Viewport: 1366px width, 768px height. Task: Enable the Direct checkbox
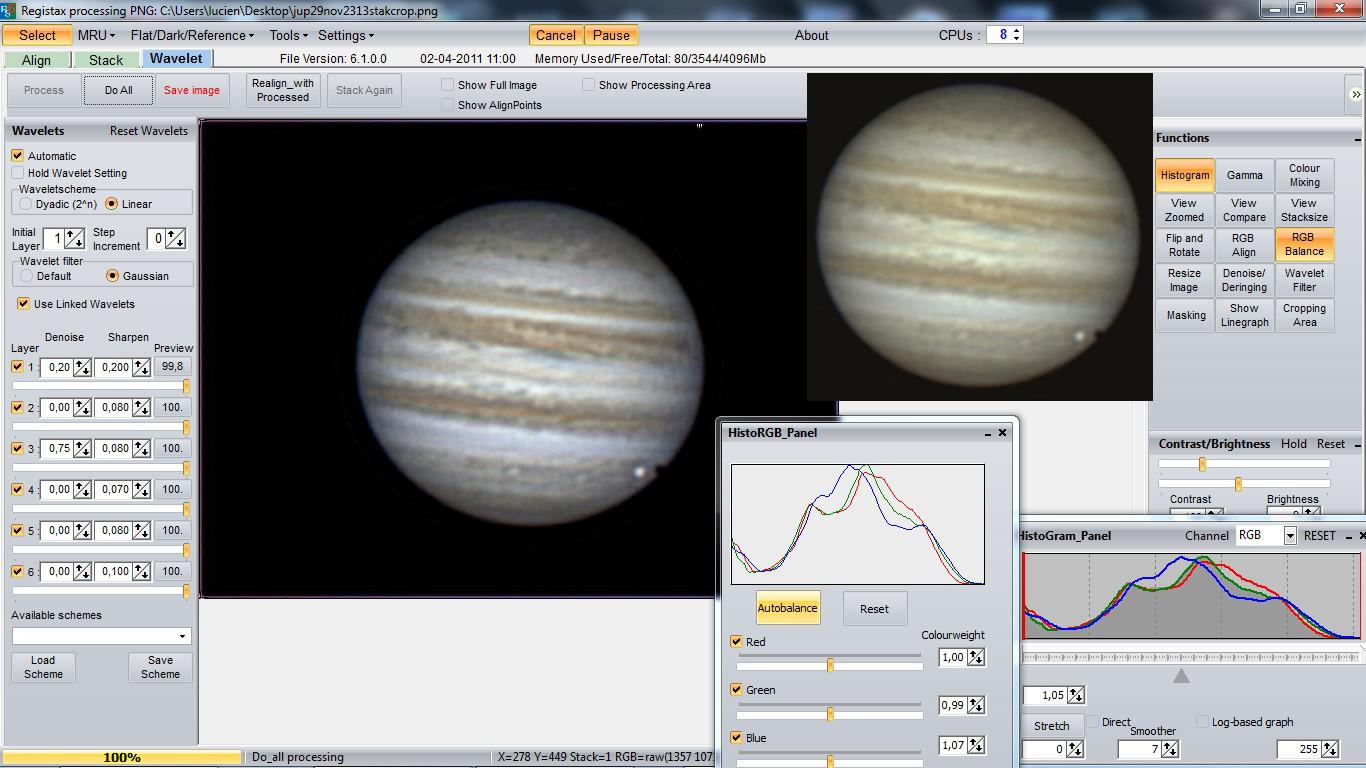click(x=1094, y=722)
